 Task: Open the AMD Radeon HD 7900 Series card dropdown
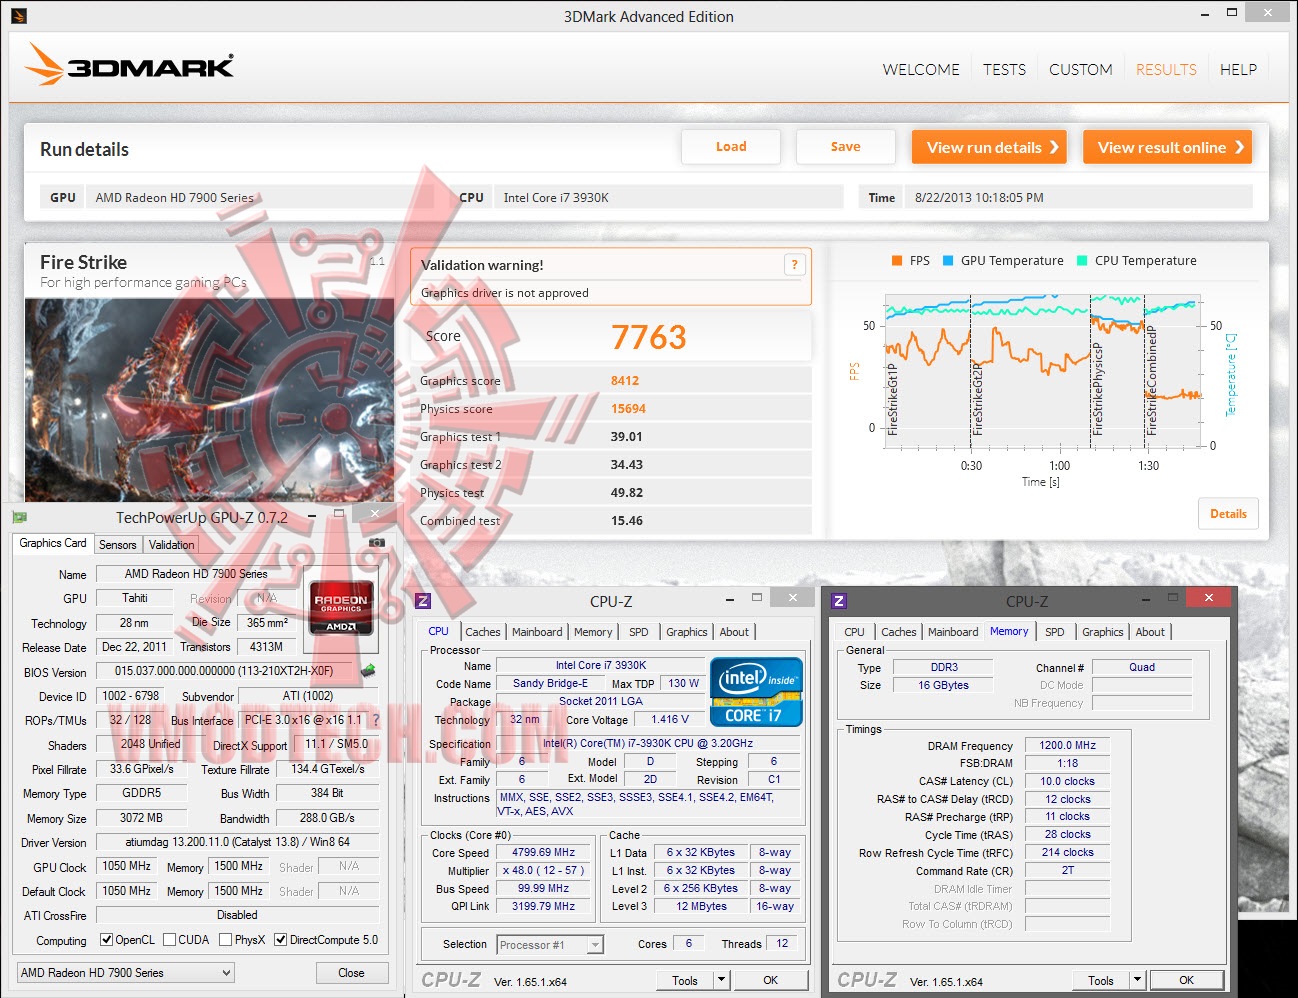tap(126, 972)
